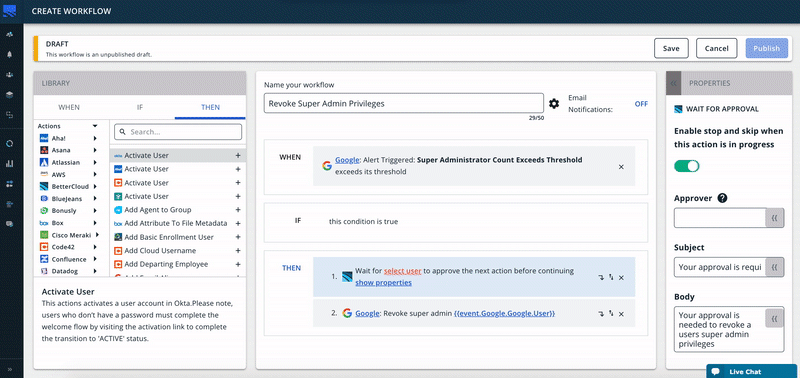Toggle enable stop and skip switch
Image resolution: width=800 pixels, height=378 pixels.
pos(686,166)
